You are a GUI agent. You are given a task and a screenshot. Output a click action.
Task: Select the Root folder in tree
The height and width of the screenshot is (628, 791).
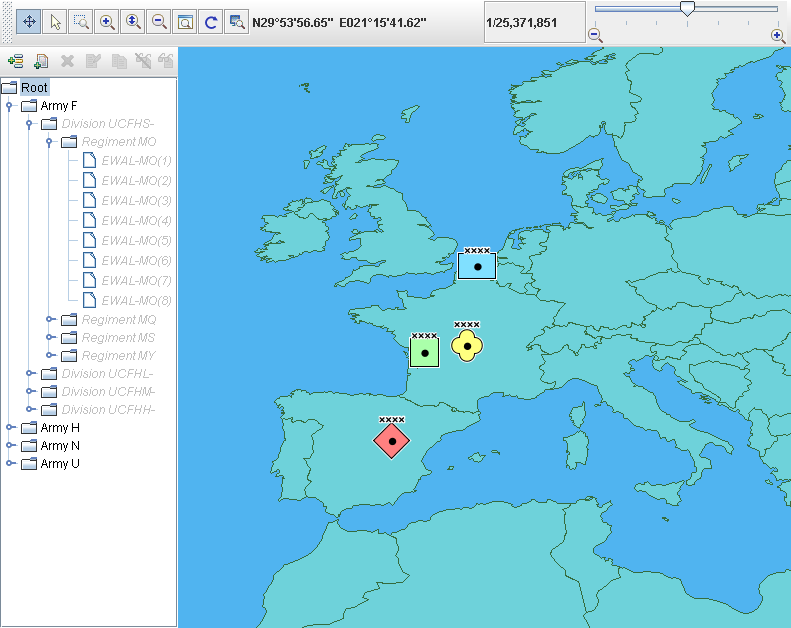pos(34,88)
